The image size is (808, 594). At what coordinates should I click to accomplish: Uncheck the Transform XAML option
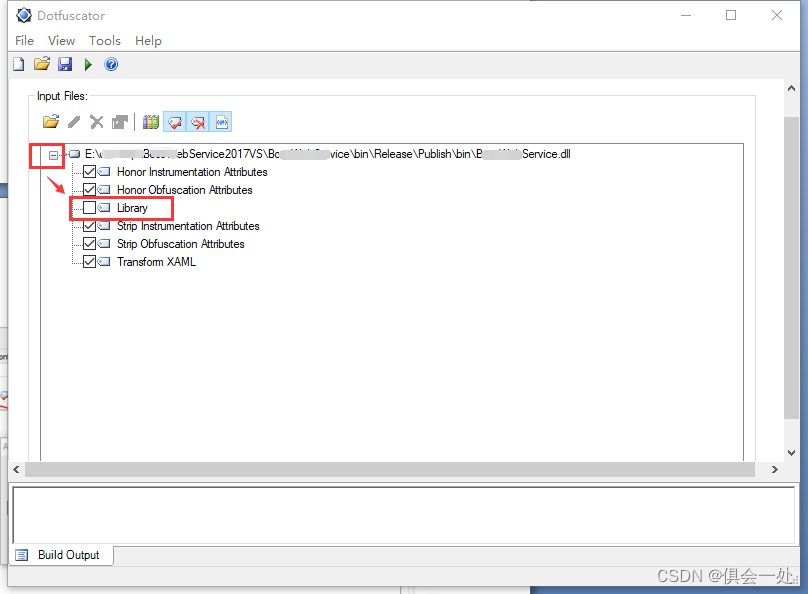coord(90,262)
